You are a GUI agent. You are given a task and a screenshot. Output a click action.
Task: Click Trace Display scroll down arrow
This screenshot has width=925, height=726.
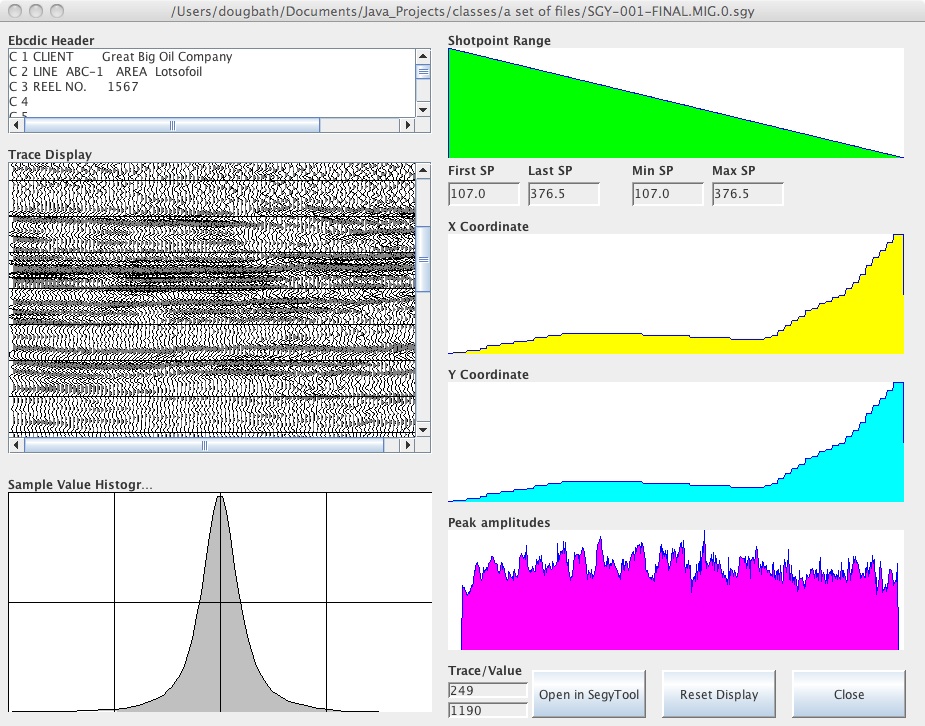tap(422, 429)
